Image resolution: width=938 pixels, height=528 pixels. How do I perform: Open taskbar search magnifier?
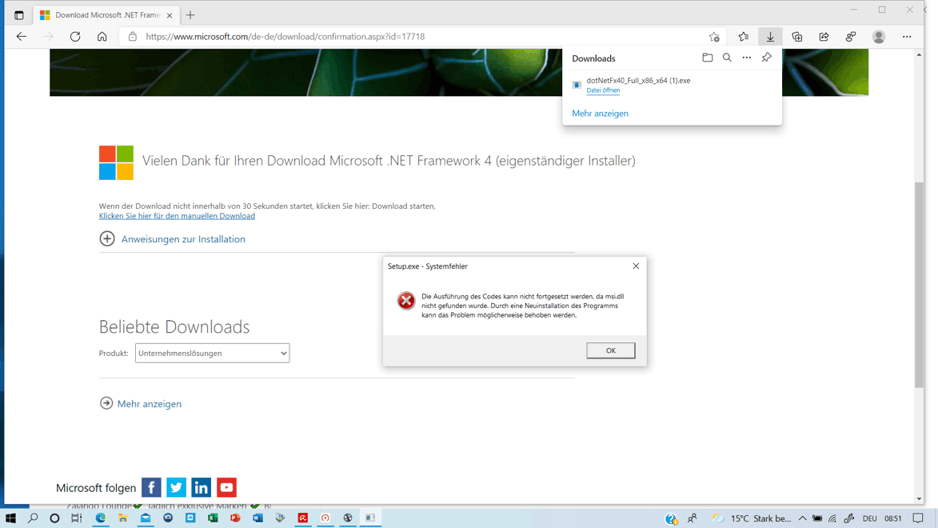32,518
